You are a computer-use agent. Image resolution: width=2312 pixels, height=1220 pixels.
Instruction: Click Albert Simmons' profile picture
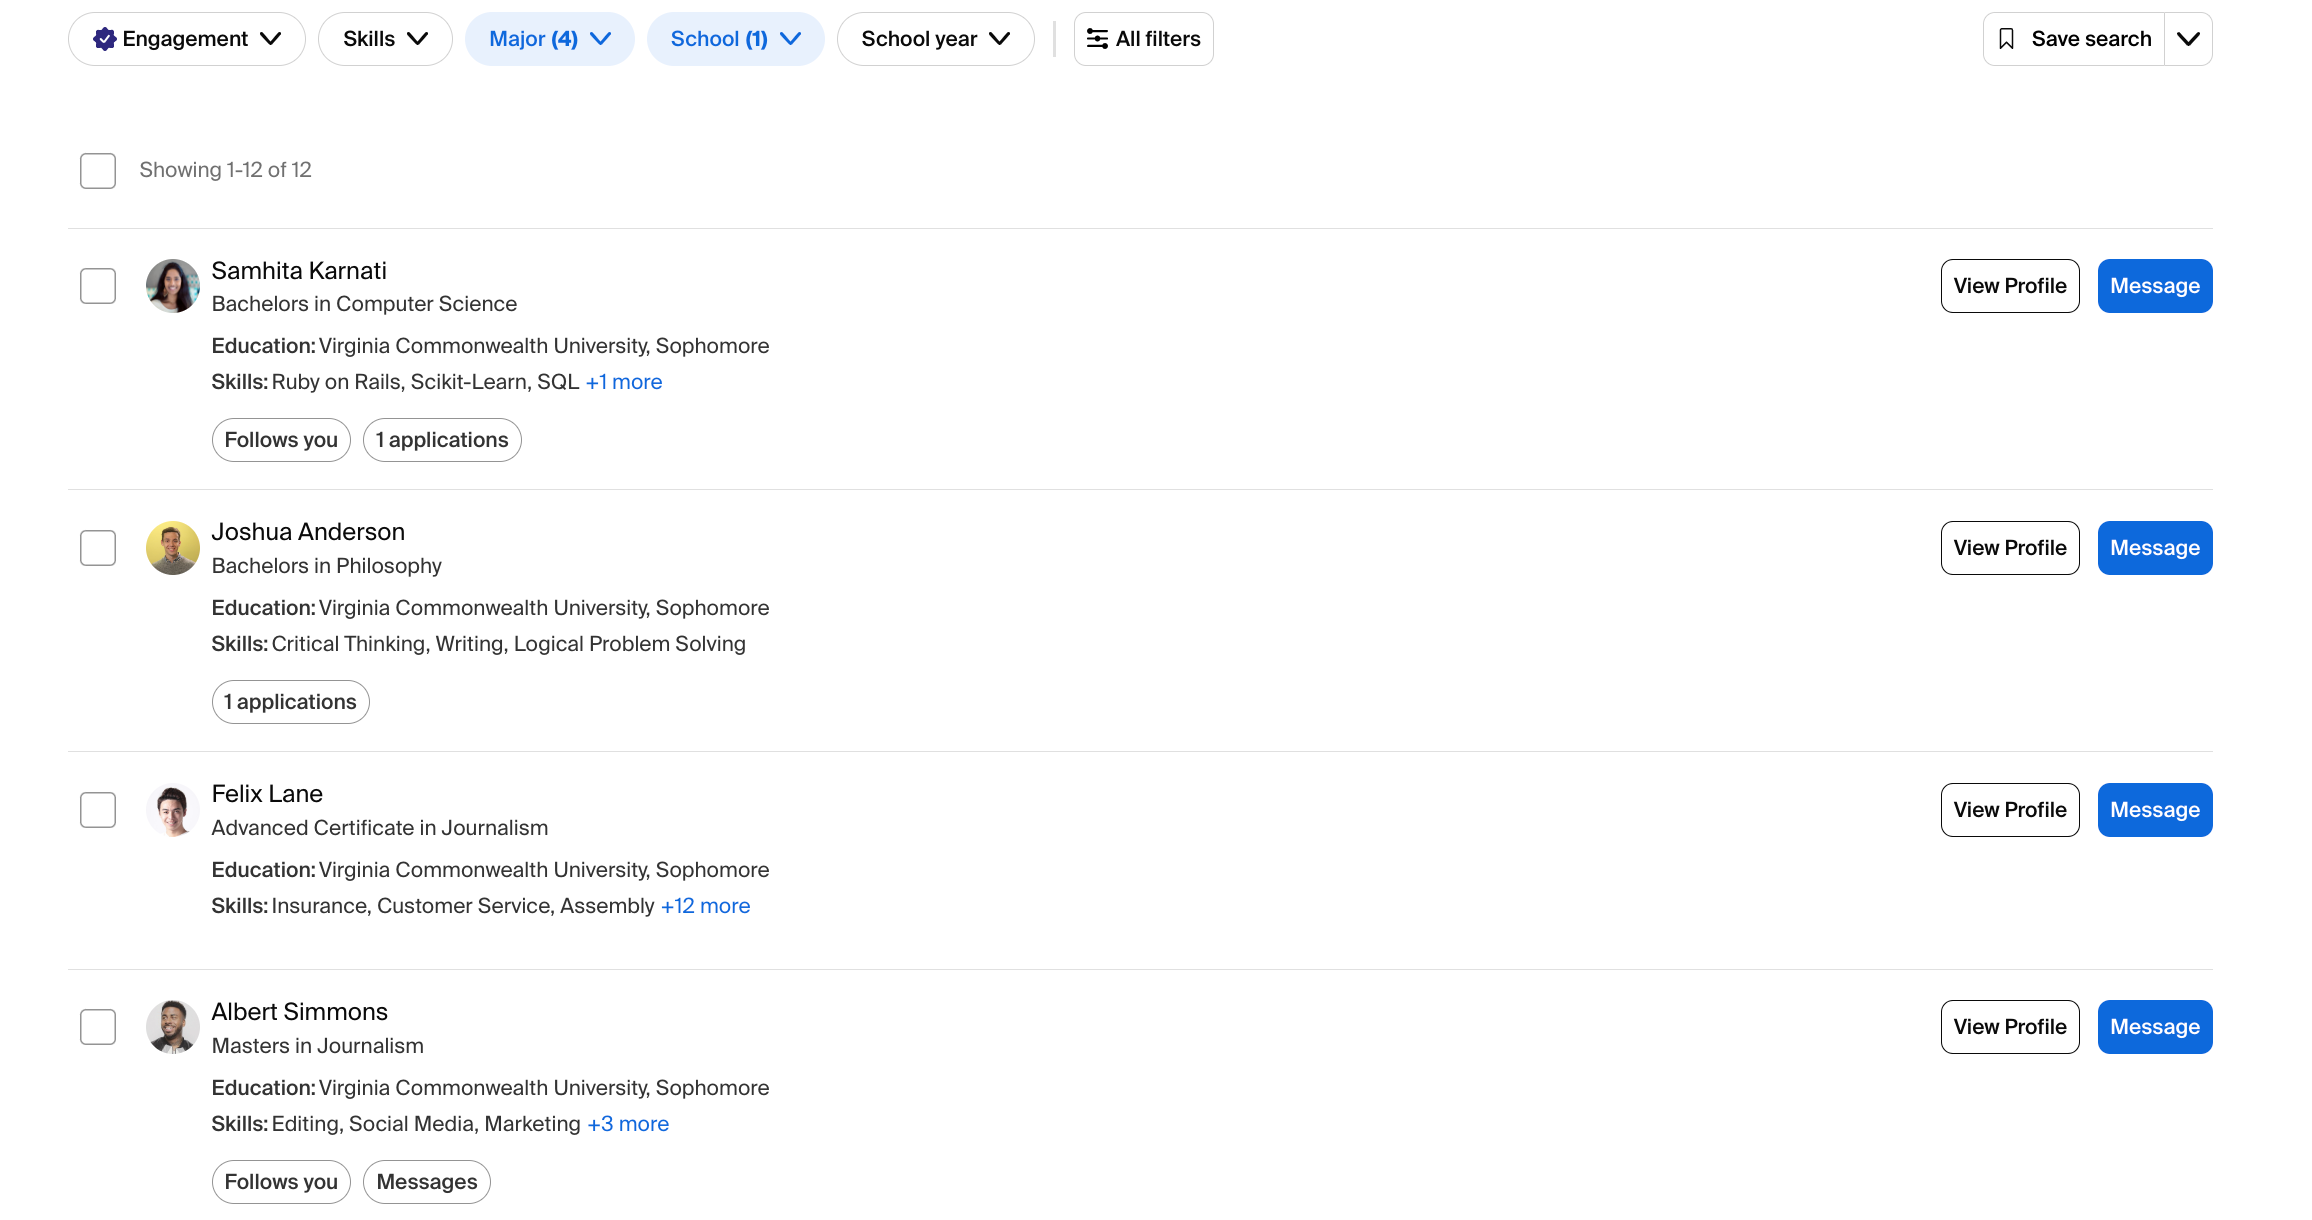pos(173,1027)
